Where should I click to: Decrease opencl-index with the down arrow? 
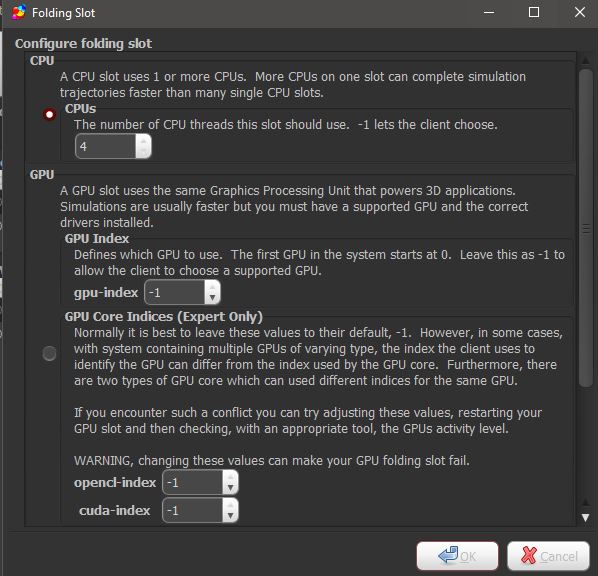tap(230, 488)
